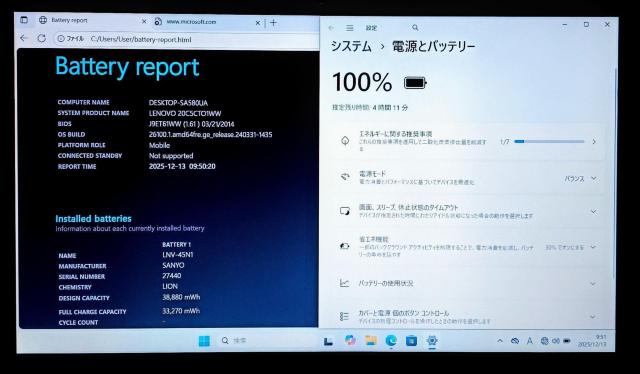Image resolution: width=640 pixels, height=374 pixels.
Task: Open search in the Settings window
Action: tap(415, 27)
